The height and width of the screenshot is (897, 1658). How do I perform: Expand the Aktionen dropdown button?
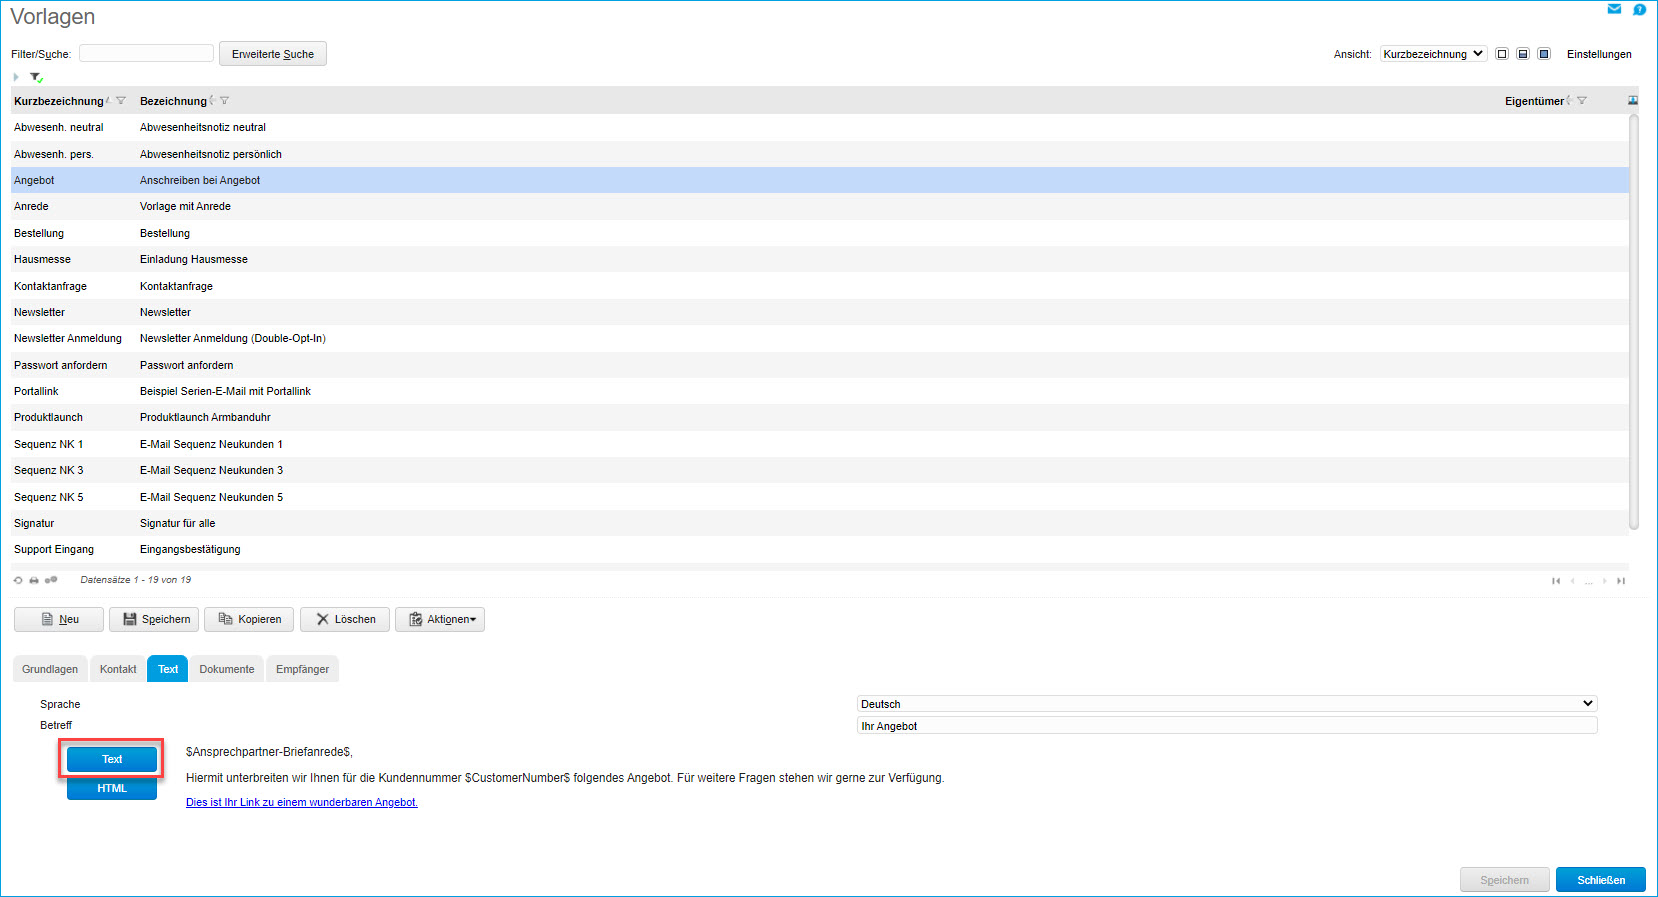pos(440,620)
